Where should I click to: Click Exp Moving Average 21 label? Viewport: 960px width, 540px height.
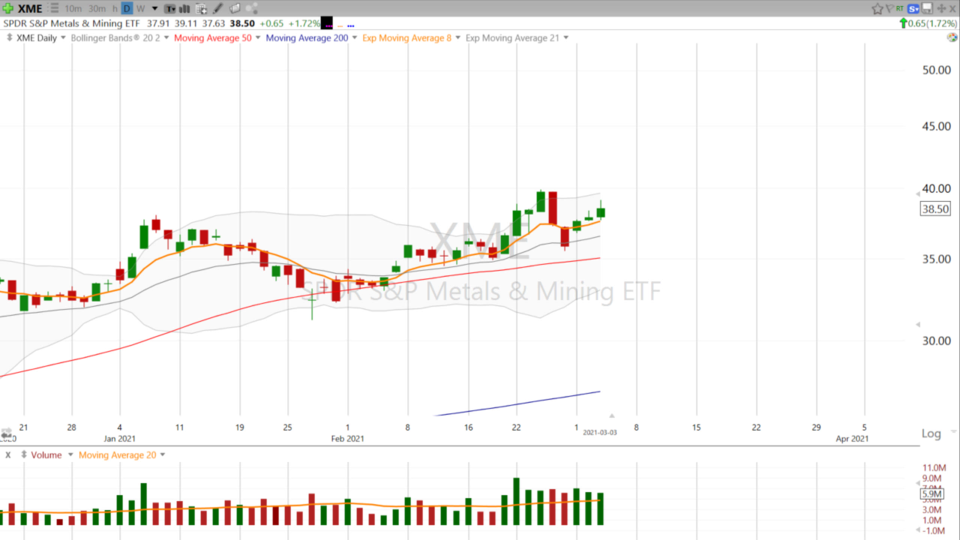[512, 38]
